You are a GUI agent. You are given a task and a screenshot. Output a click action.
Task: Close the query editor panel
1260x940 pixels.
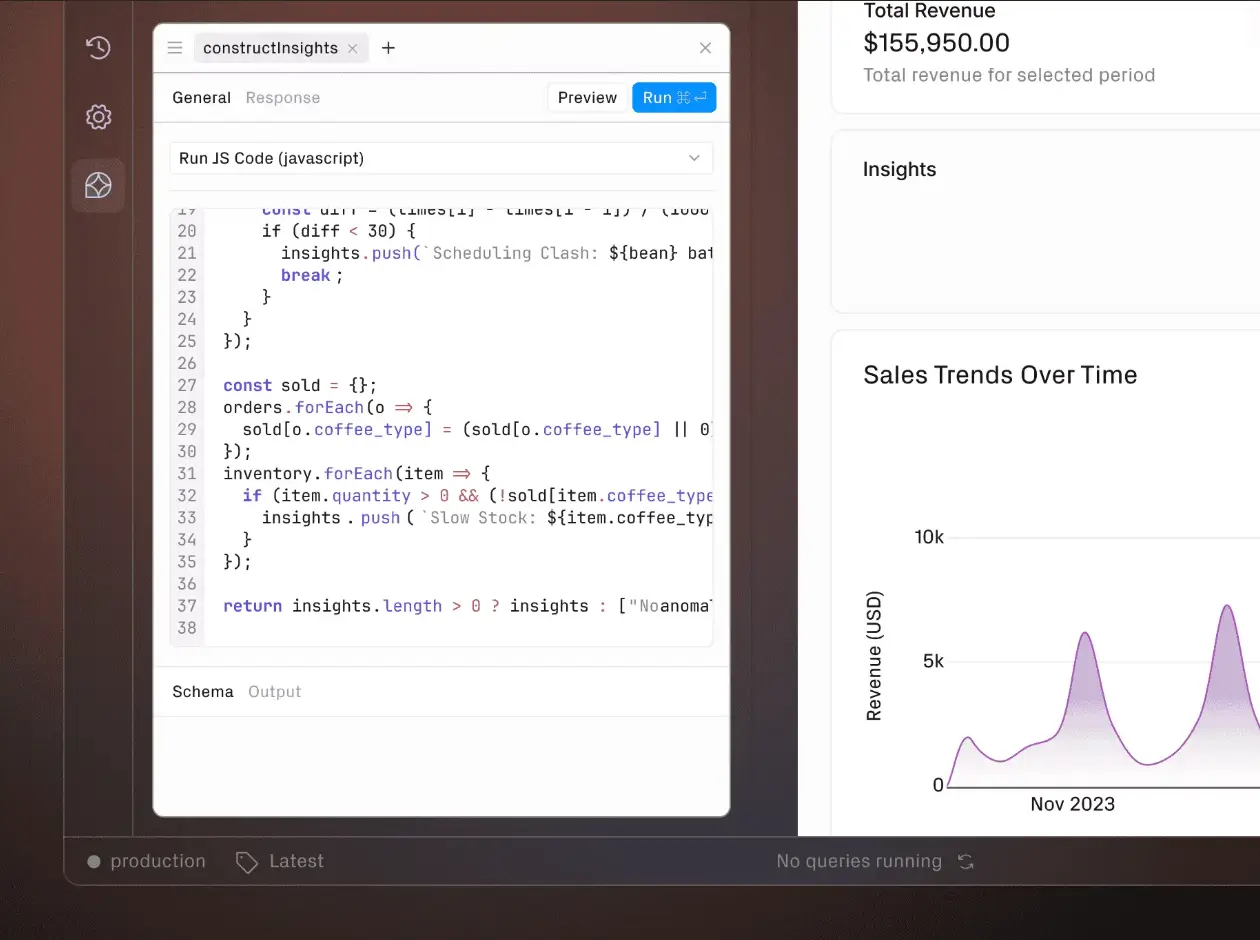point(706,48)
